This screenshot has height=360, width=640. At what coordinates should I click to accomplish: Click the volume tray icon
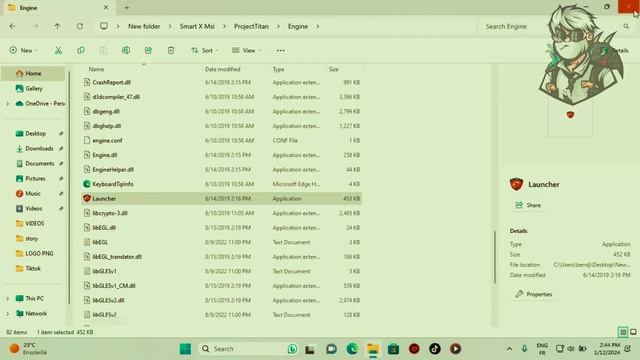571,349
